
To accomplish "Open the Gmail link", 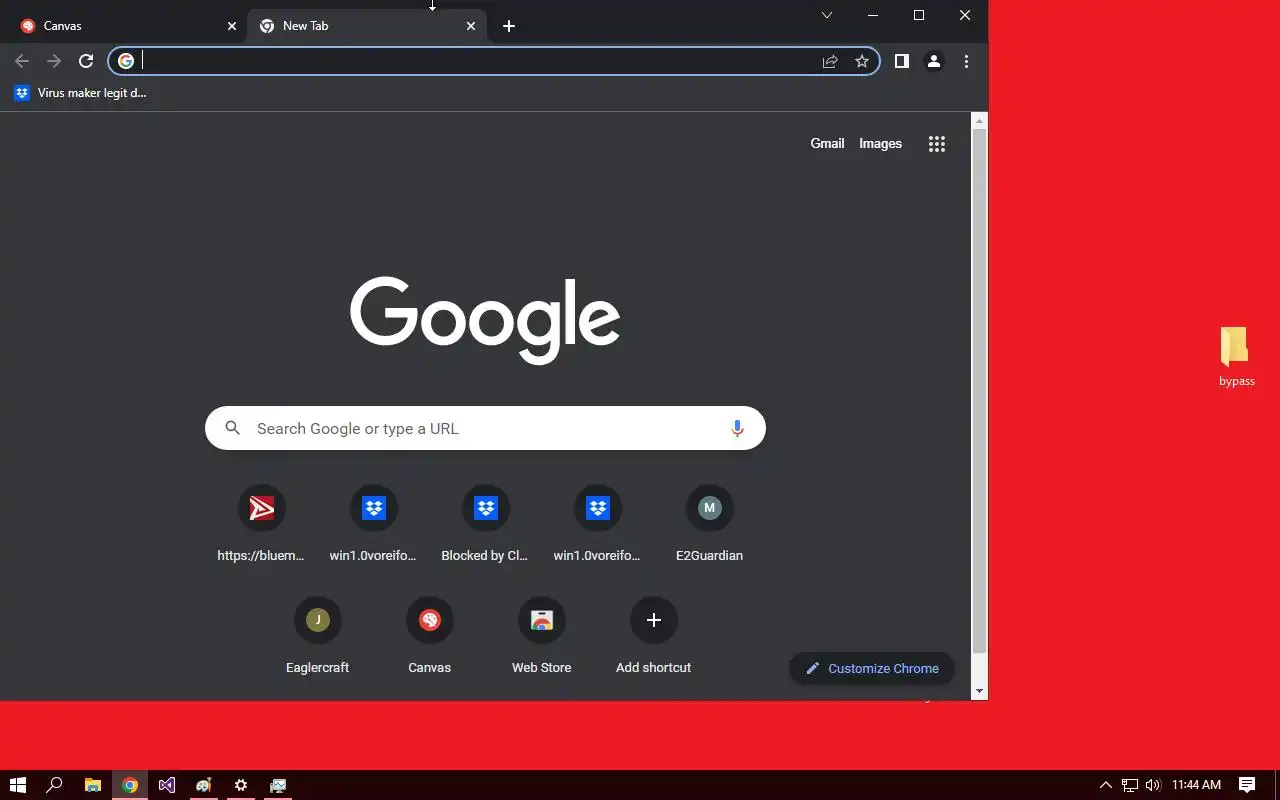I will pyautogui.click(x=827, y=143).
